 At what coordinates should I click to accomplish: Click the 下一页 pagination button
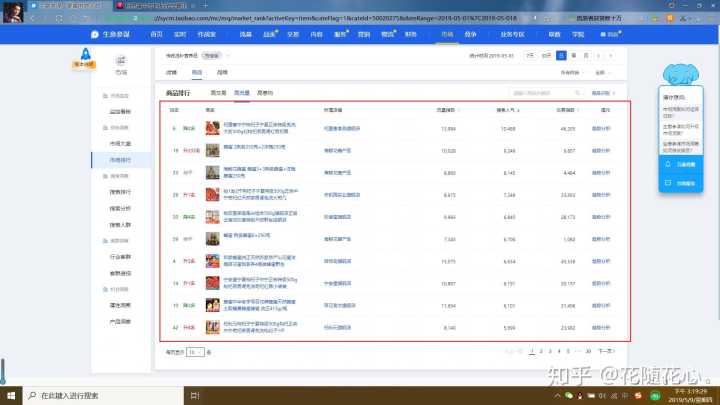pyautogui.click(x=606, y=352)
